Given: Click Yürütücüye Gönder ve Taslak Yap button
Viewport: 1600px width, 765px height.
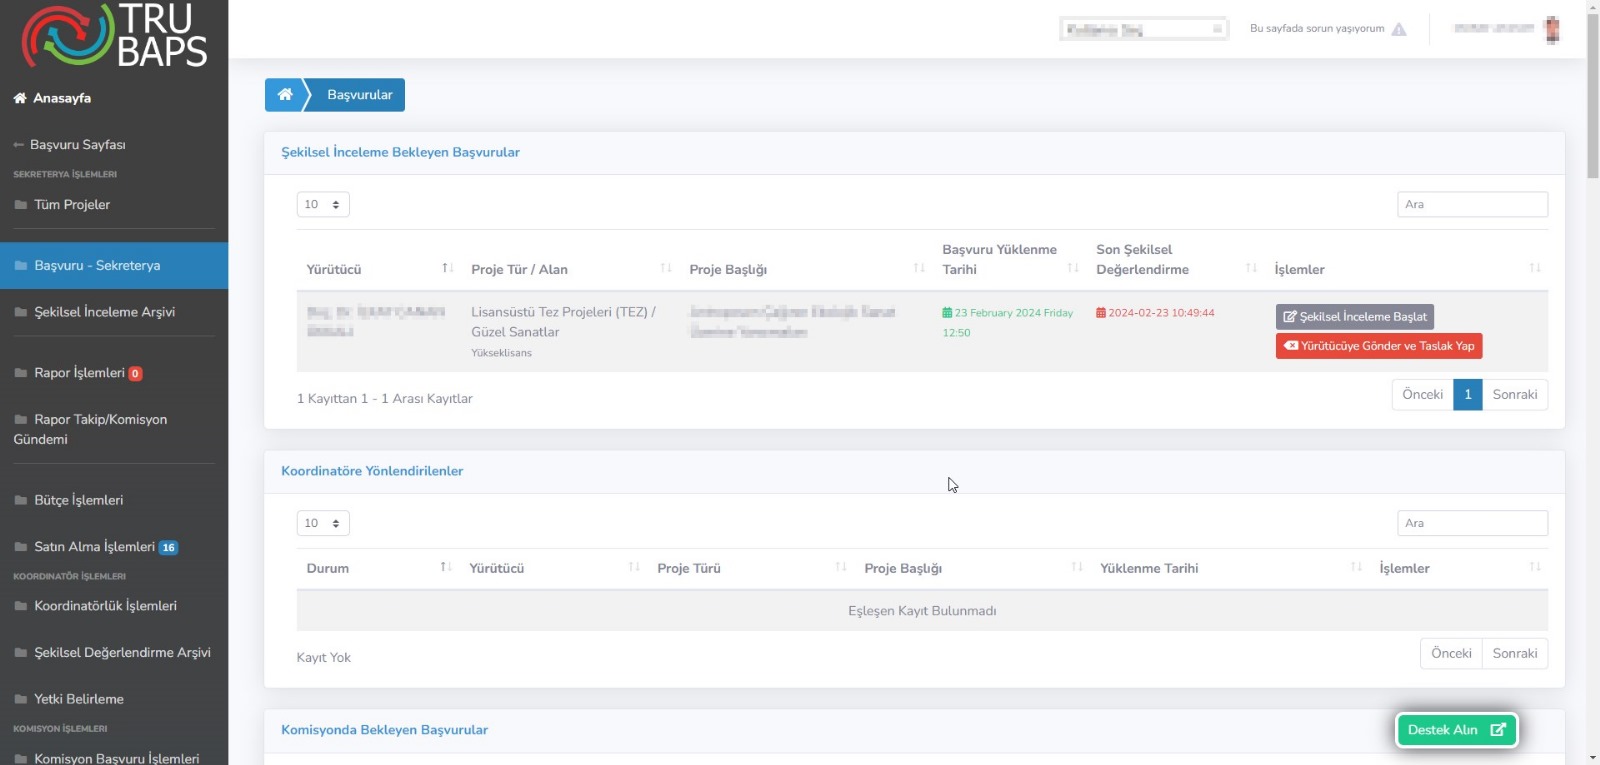Looking at the screenshot, I should 1378,346.
